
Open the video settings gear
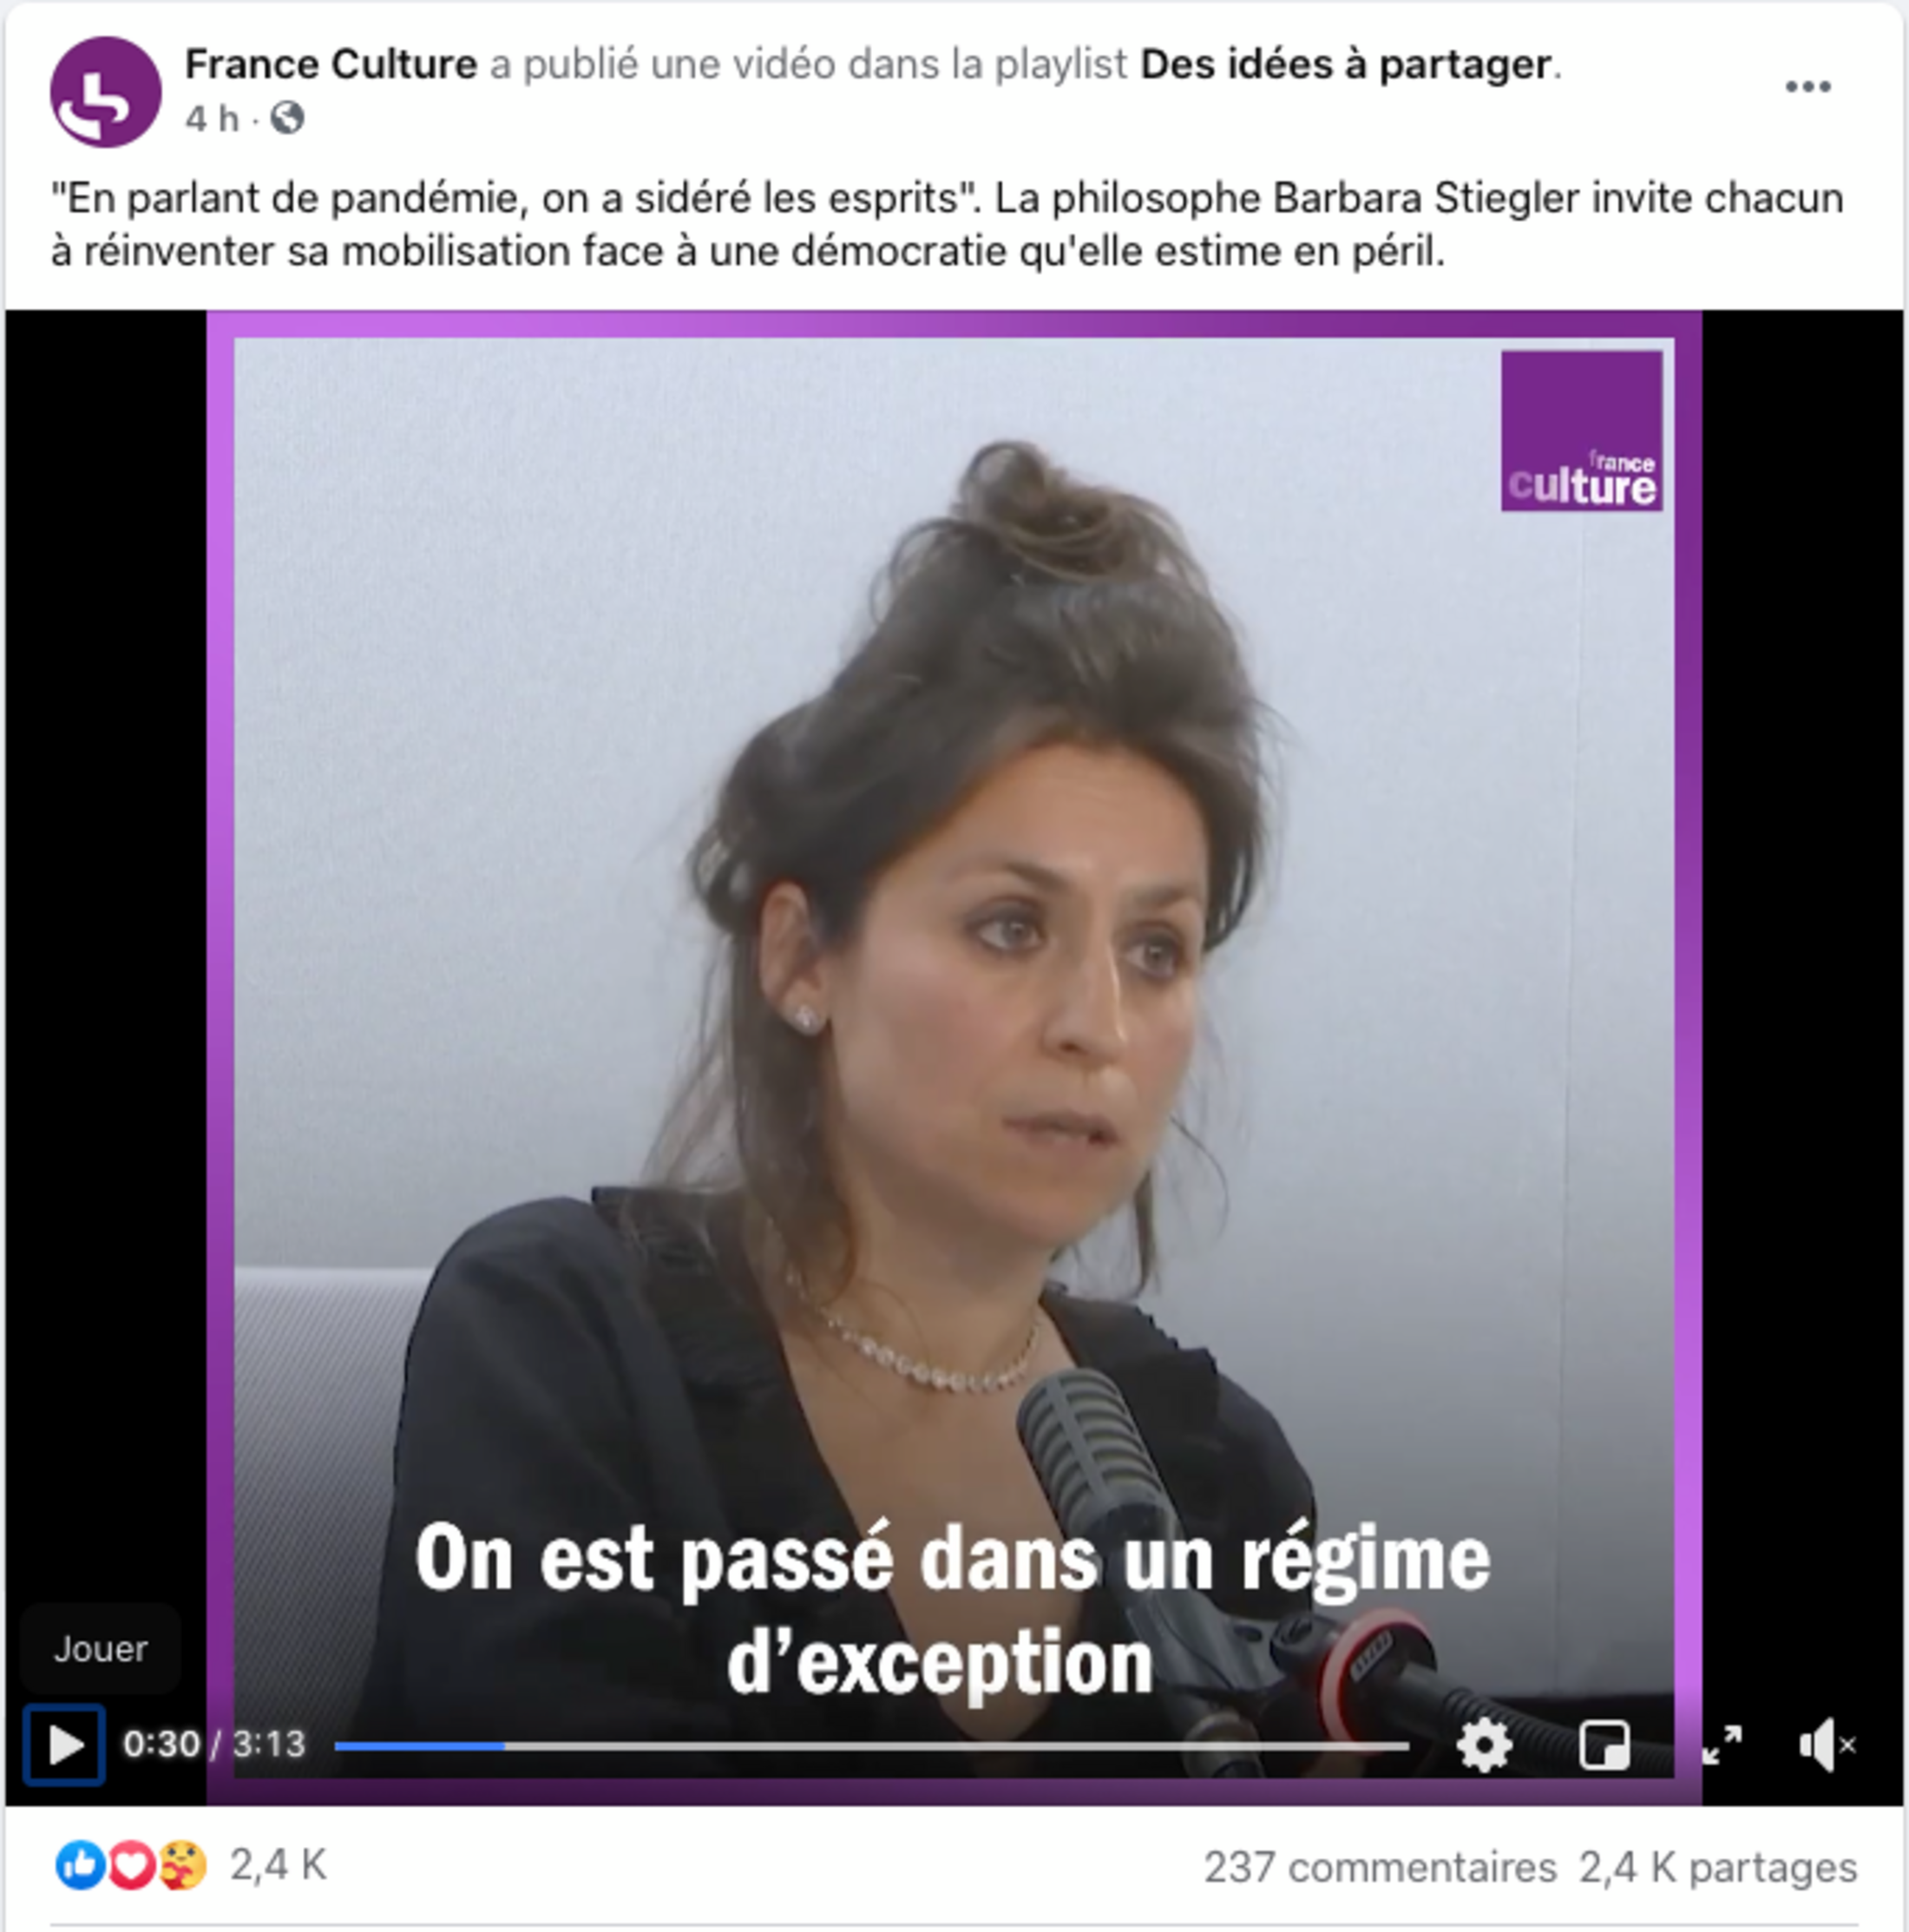(x=1484, y=1745)
